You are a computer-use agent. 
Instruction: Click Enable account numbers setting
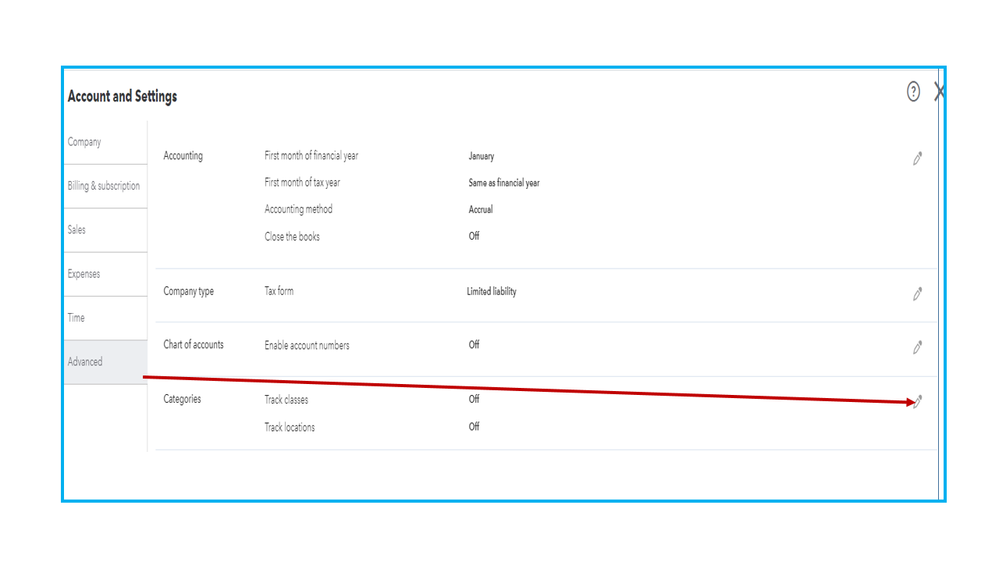307,346
